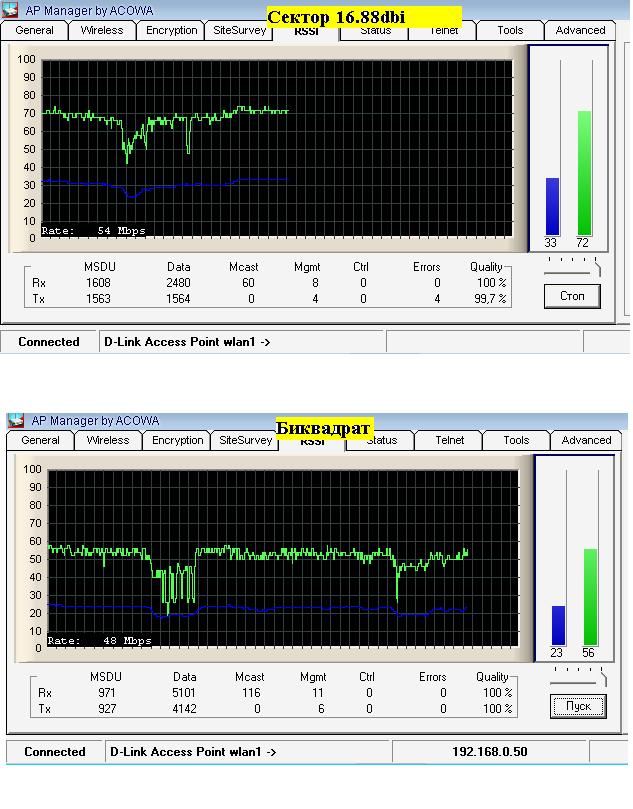Click the green signal bar labeled 72
633x809 pixels.
pyautogui.click(x=585, y=173)
